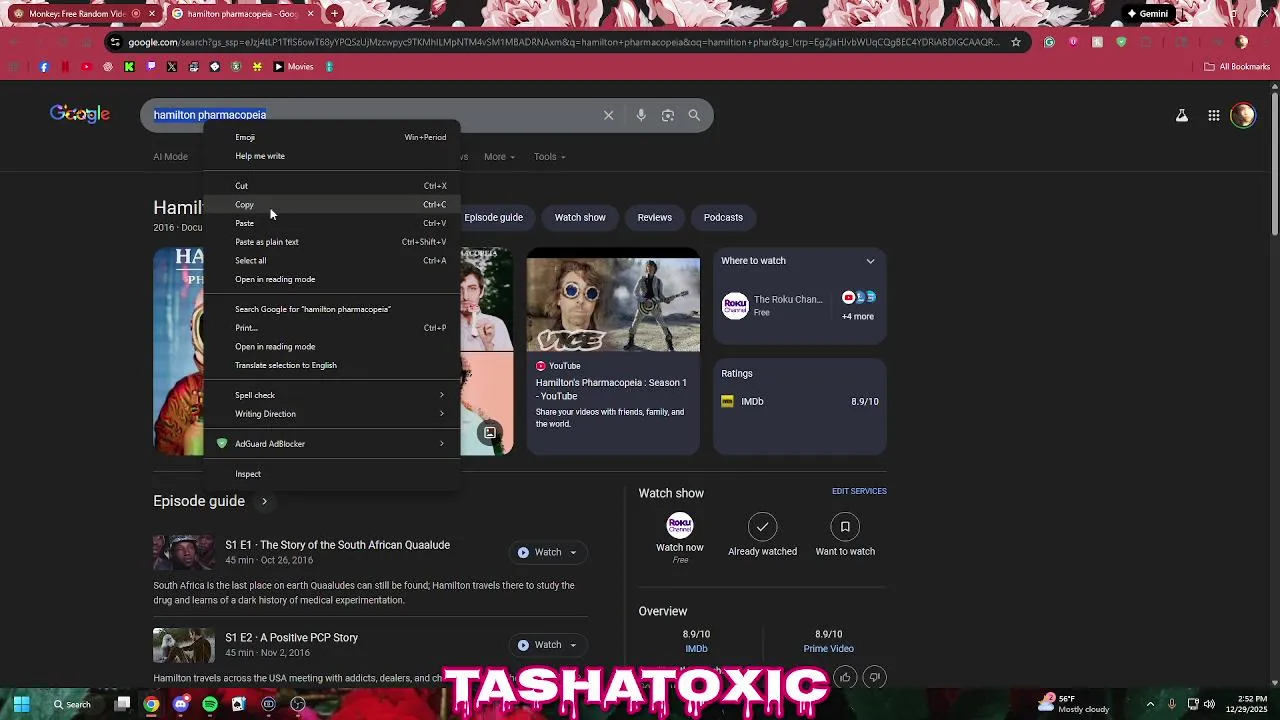The width and height of the screenshot is (1280, 720).
Task: View site information icon in address bar
Action: [115, 42]
